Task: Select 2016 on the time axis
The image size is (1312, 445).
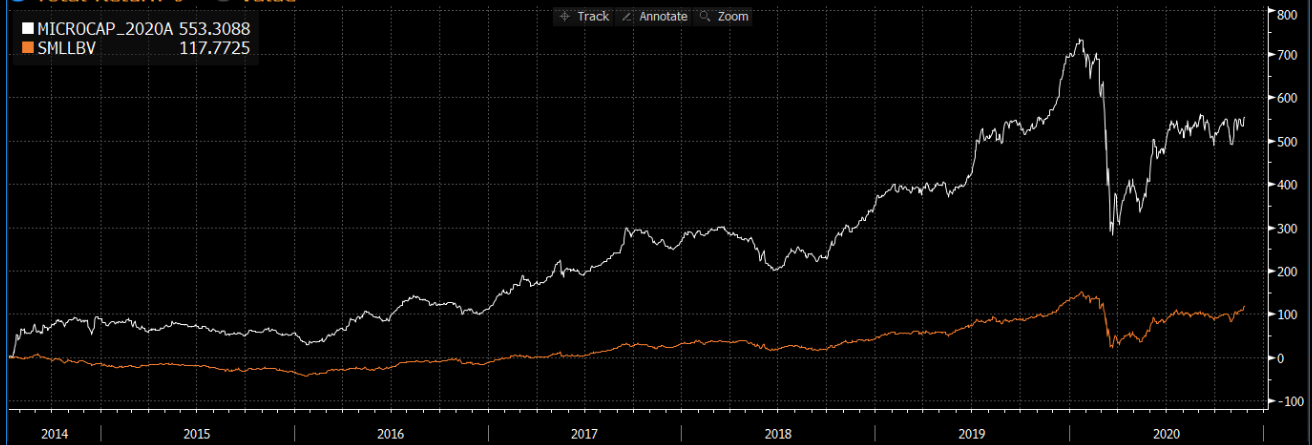Action: [x=391, y=434]
